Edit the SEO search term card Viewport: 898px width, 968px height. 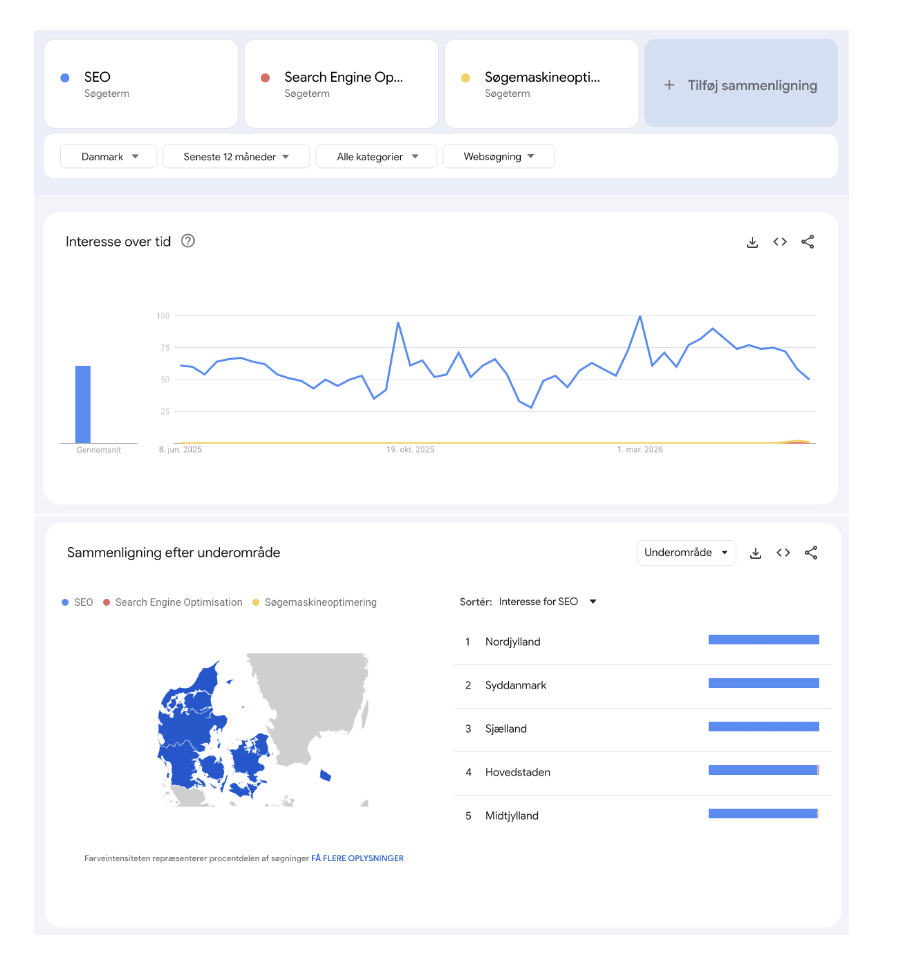point(141,84)
